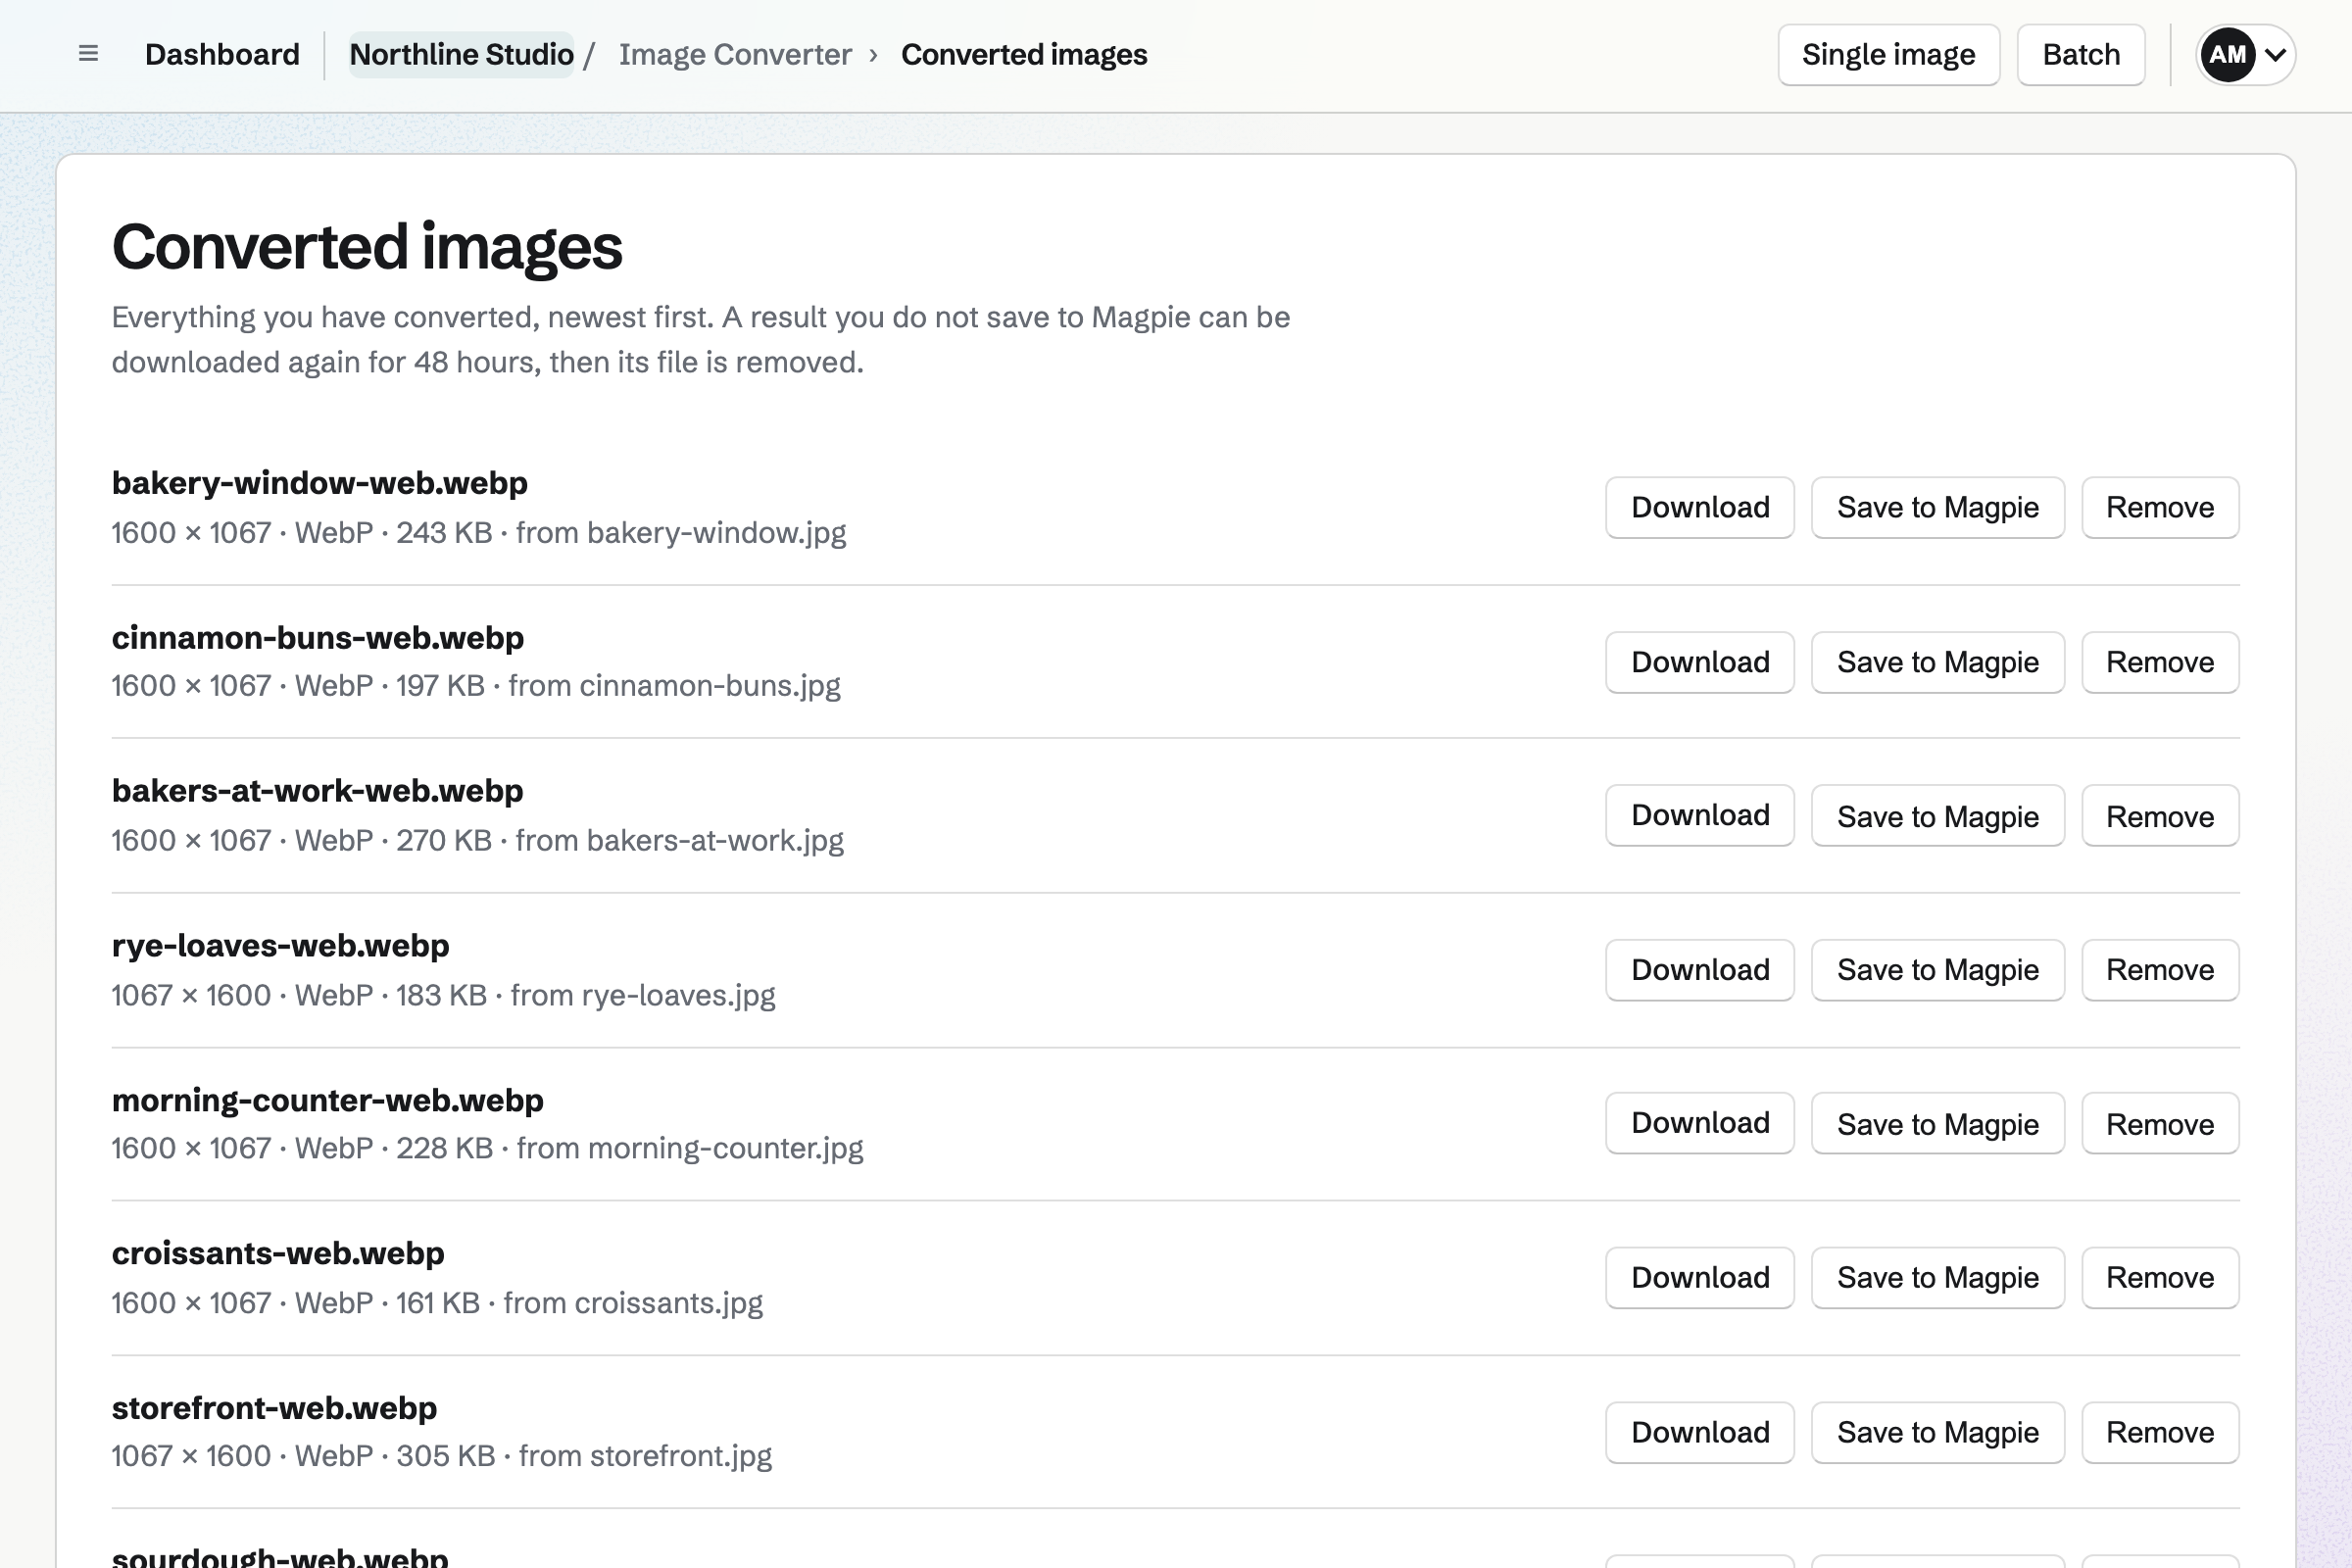Image resolution: width=2352 pixels, height=1568 pixels.
Task: Download cinnamon-buns-web.webp
Action: point(1700,662)
